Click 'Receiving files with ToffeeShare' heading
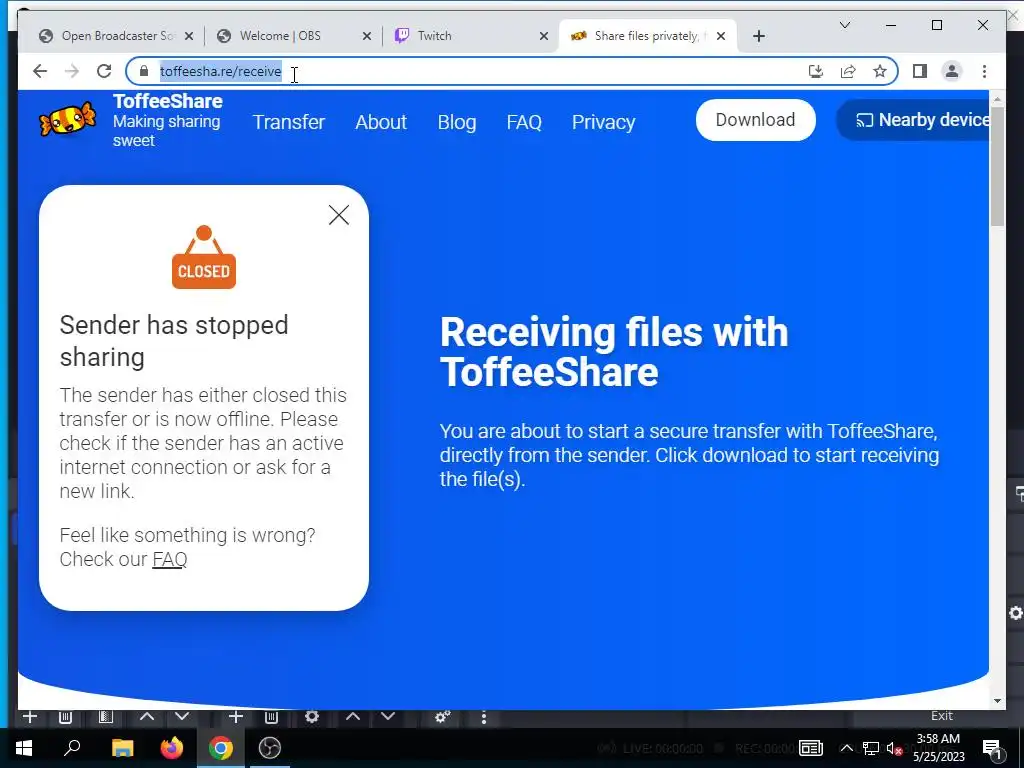 614,352
